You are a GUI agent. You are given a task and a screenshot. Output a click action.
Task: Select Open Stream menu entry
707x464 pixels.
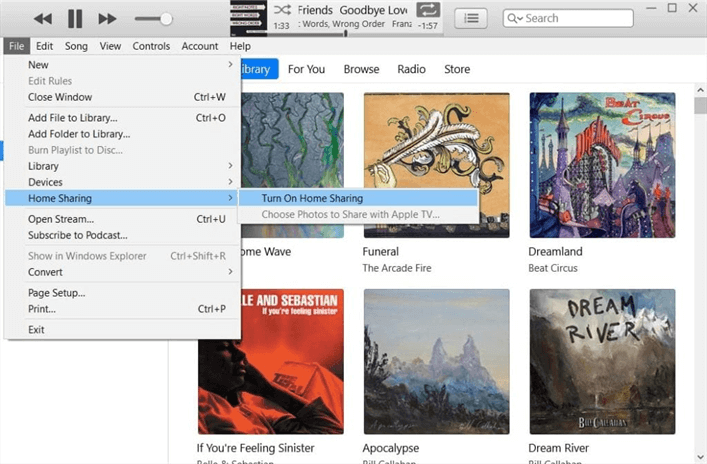click(x=122, y=219)
